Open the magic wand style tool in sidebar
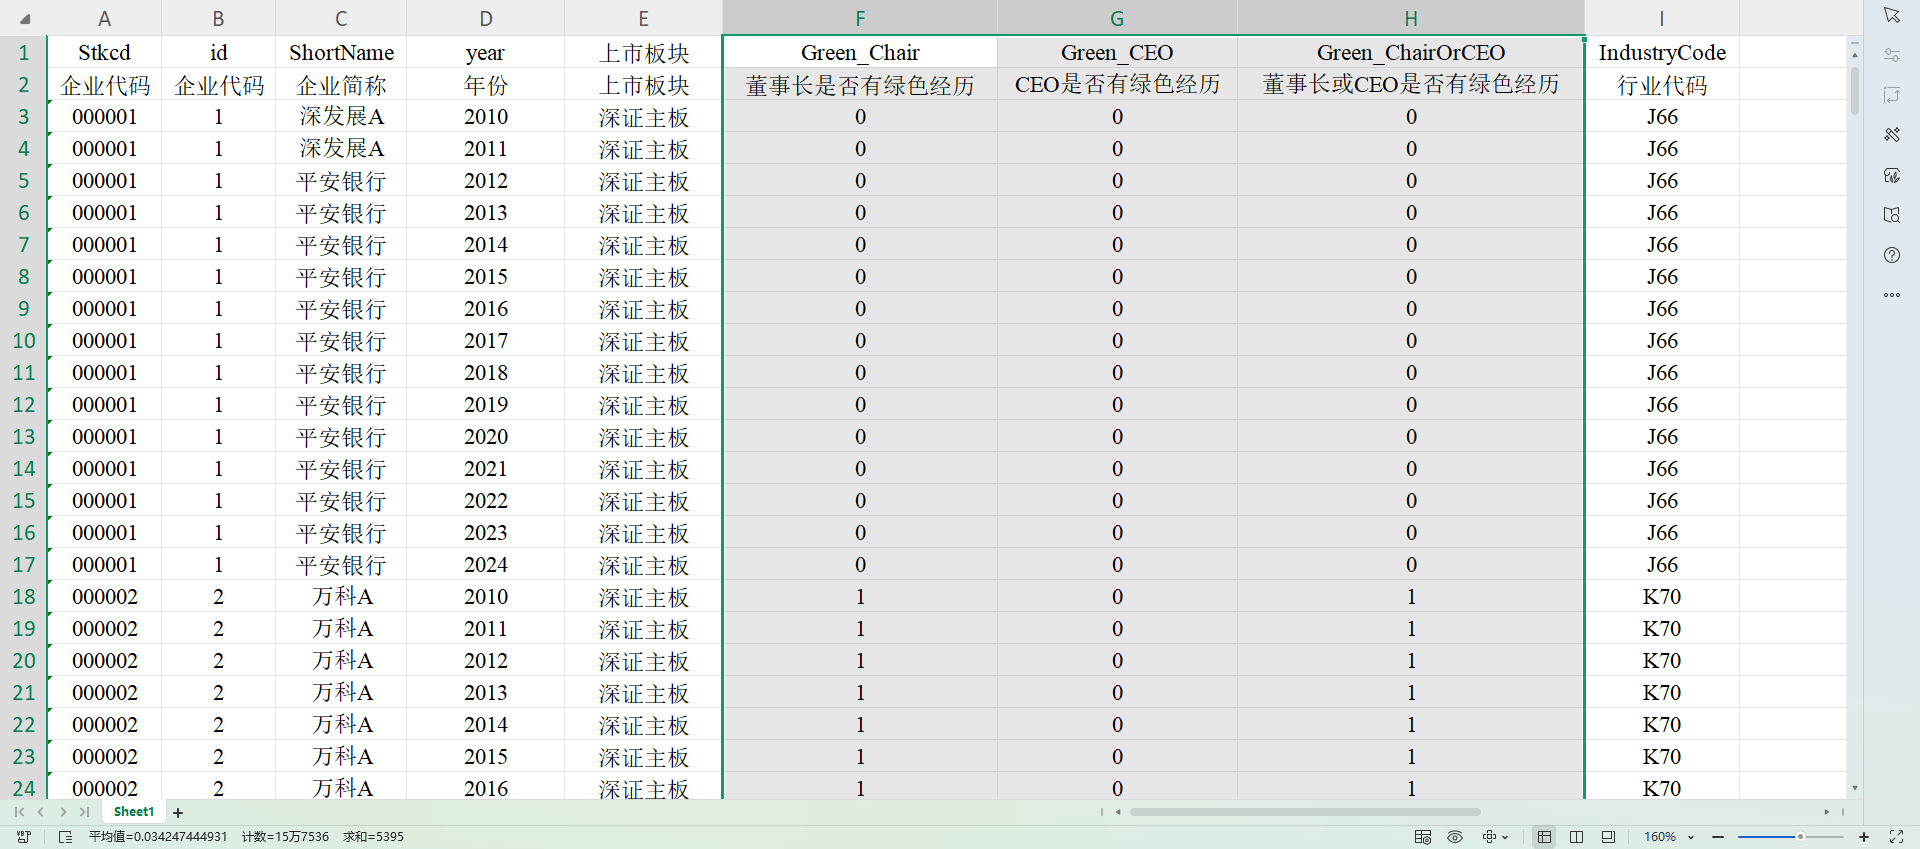Viewport: 1920px width, 849px height. click(1891, 135)
